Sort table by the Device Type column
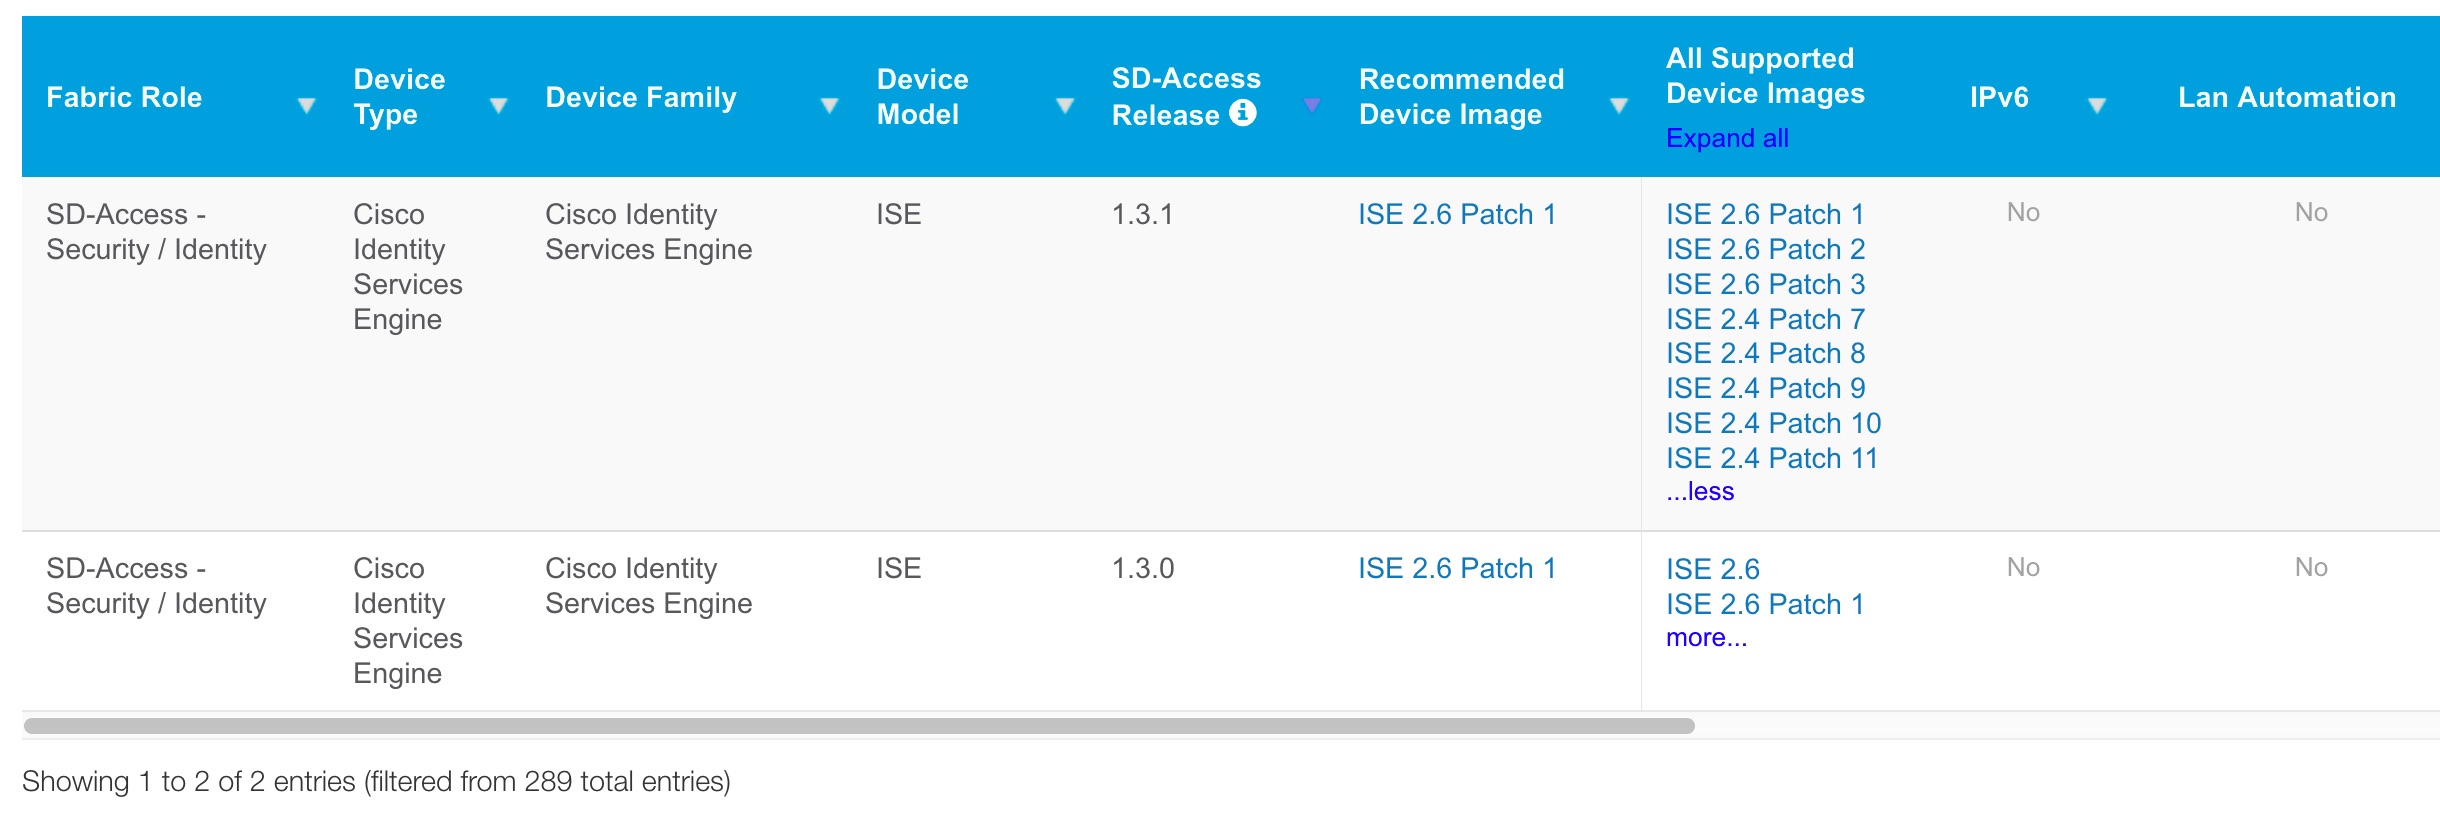This screenshot has width=2440, height=828. coord(498,104)
